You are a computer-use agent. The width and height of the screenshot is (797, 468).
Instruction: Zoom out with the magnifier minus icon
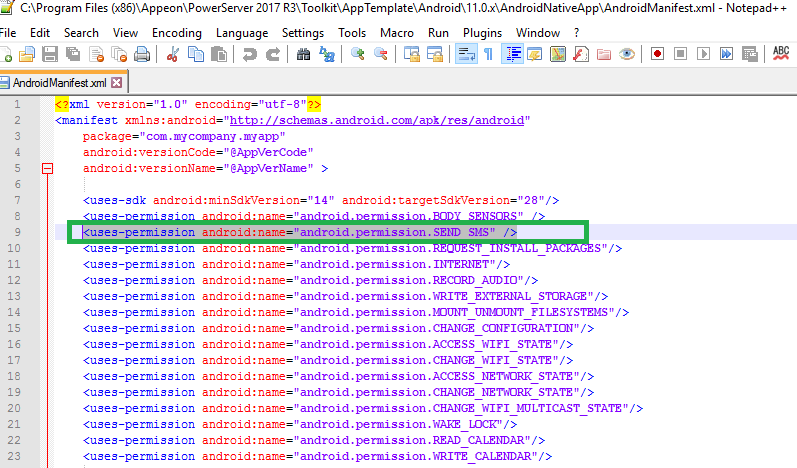[x=381, y=54]
